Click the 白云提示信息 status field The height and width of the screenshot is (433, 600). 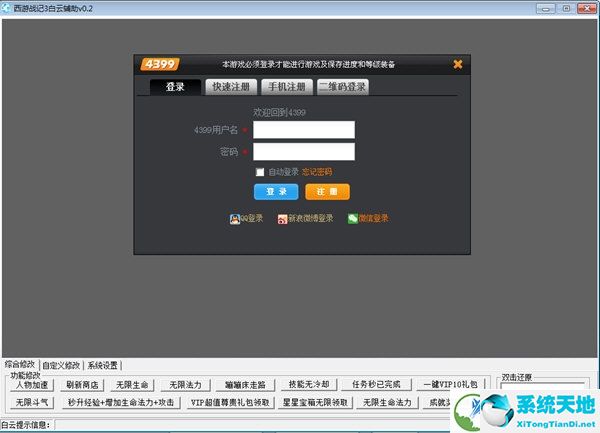tap(253, 425)
